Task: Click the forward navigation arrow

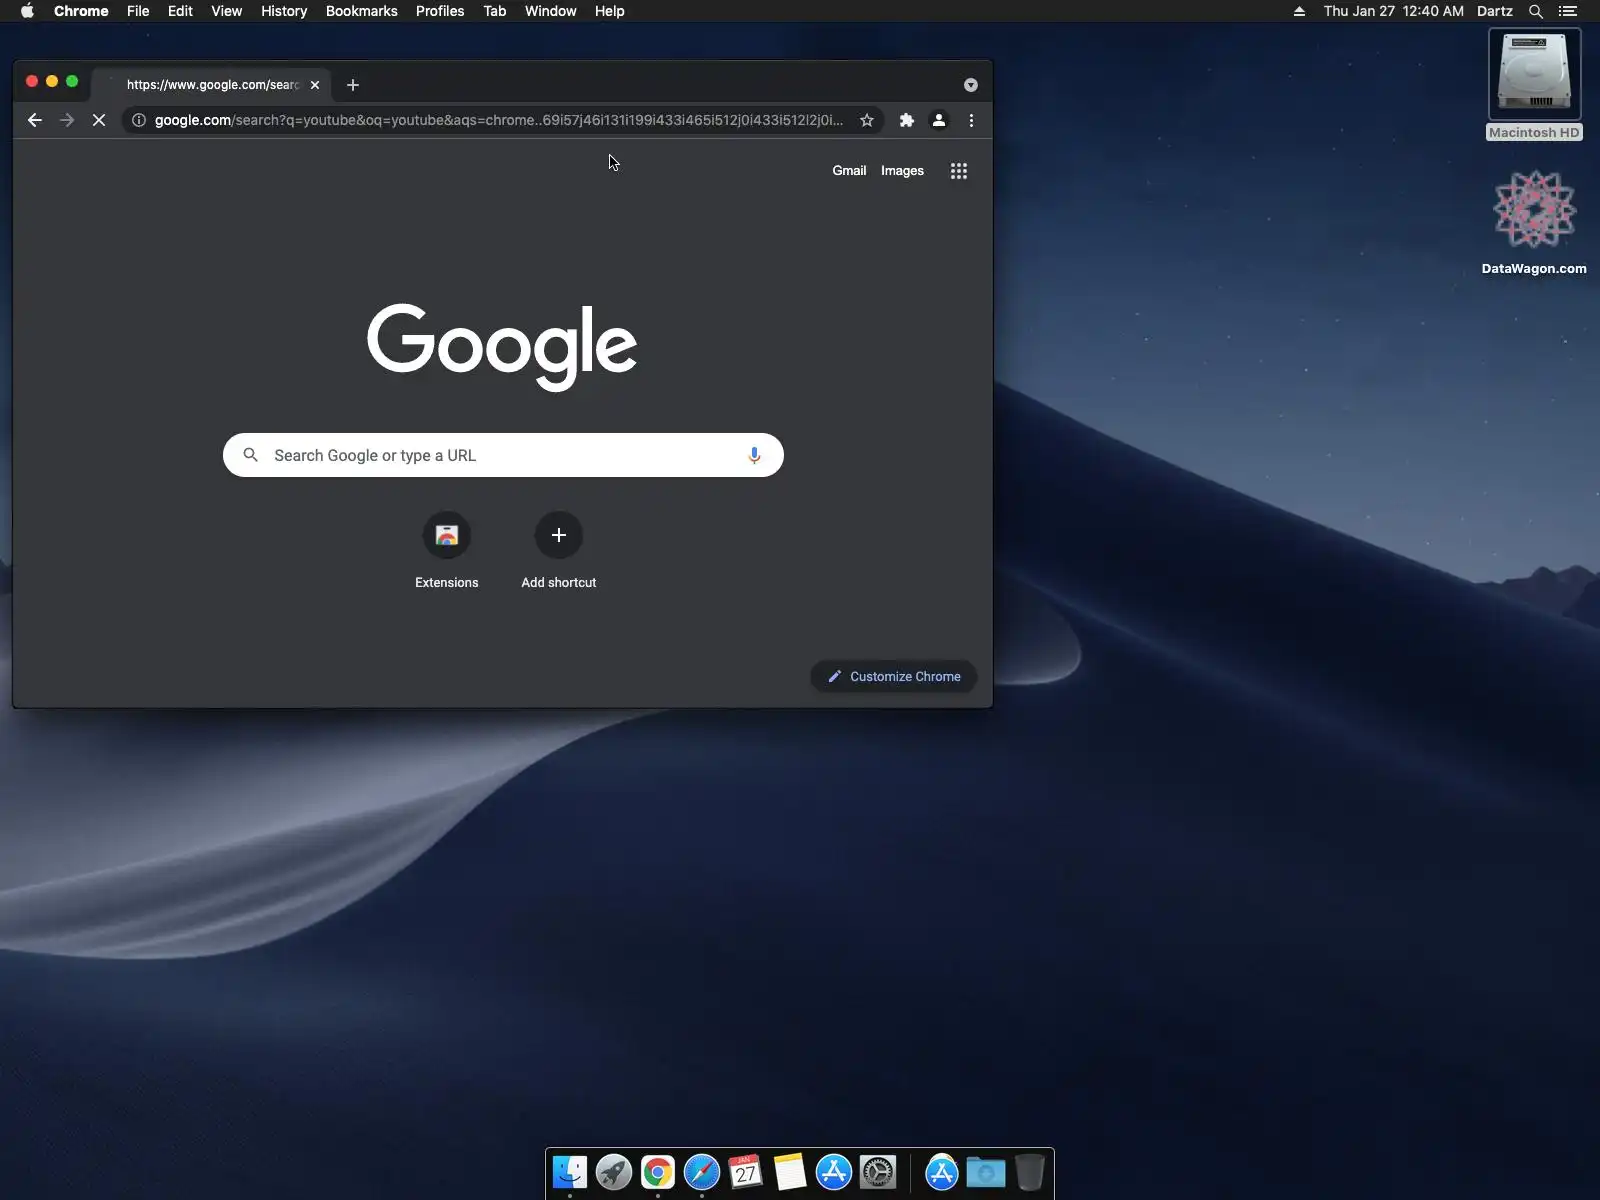Action: tap(67, 120)
